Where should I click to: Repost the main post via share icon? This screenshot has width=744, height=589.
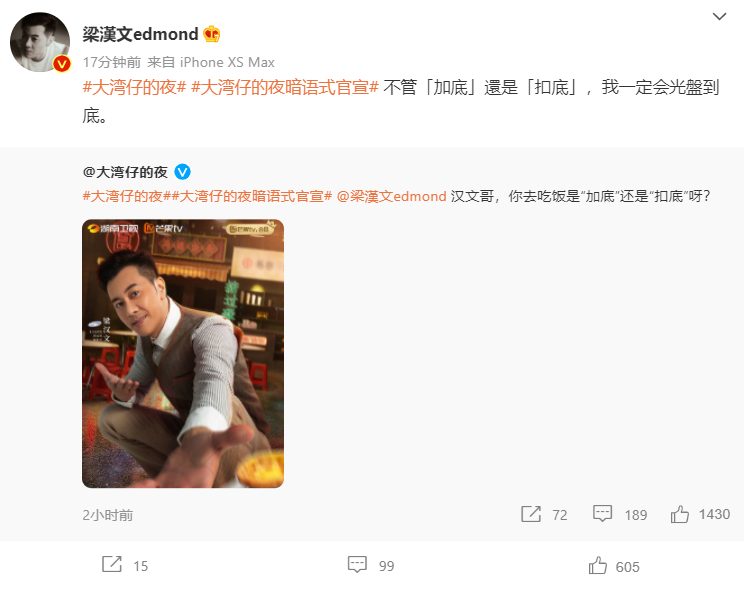112,564
